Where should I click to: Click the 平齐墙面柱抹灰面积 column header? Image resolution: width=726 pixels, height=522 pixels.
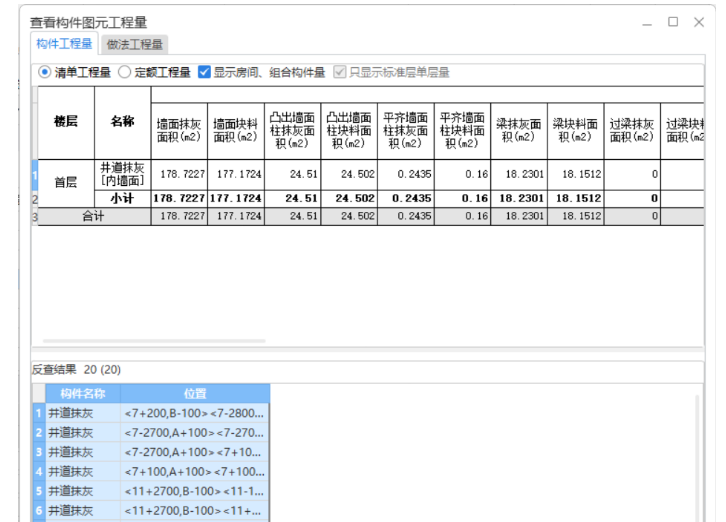click(x=406, y=131)
